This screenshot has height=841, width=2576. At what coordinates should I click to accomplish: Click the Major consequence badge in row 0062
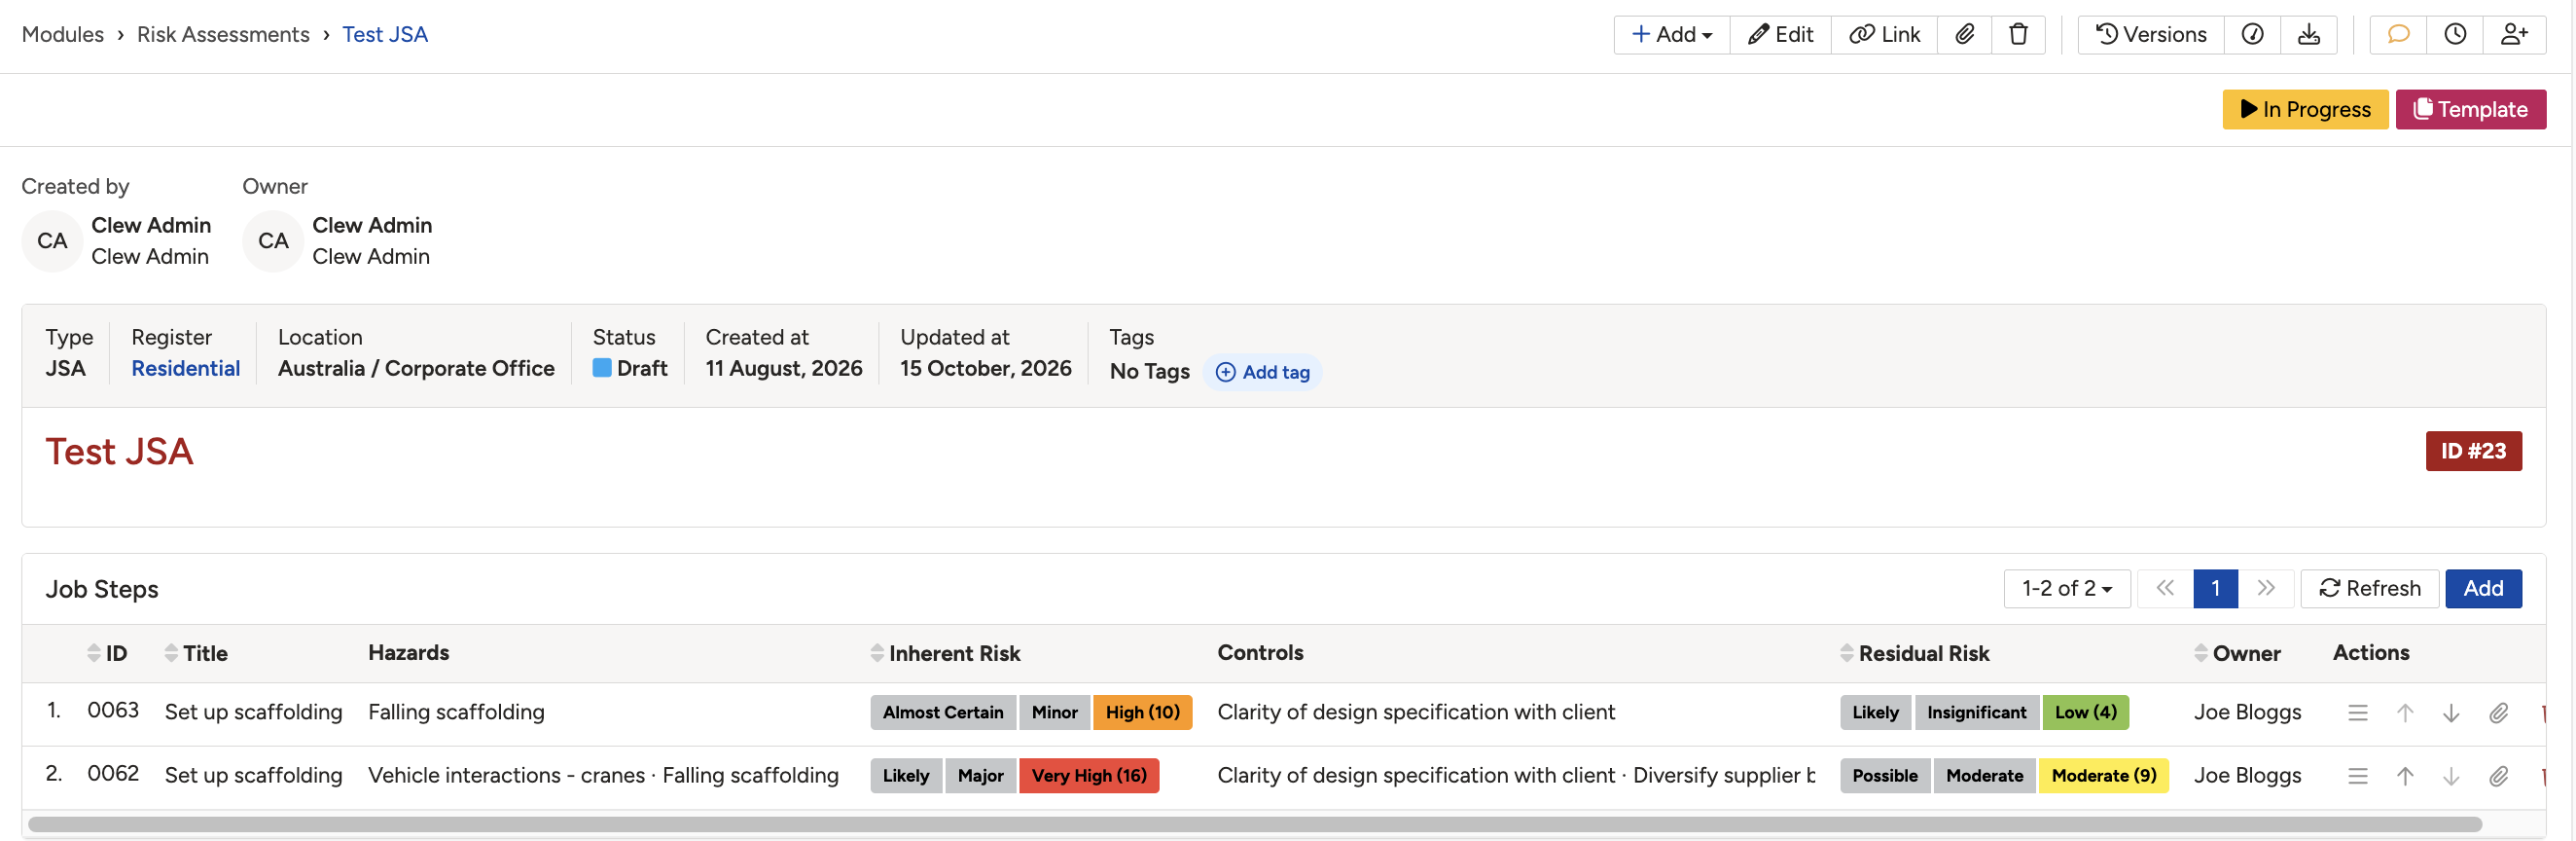coord(980,776)
